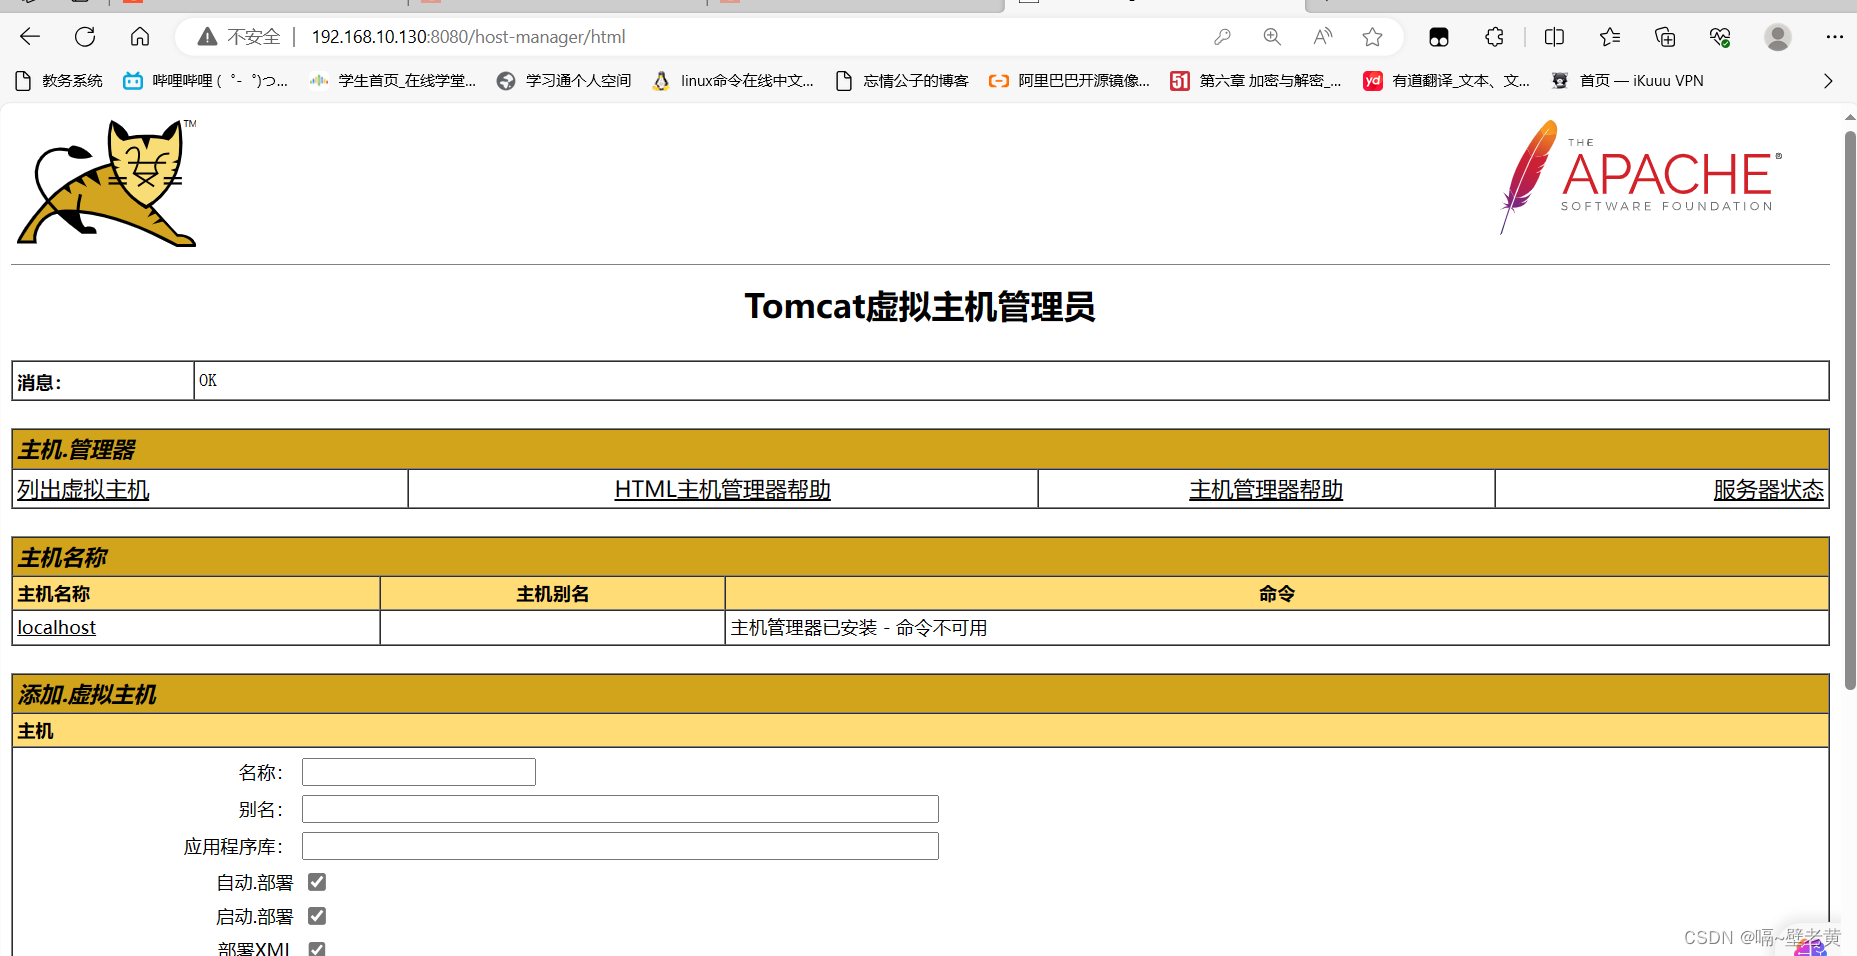Open browser essentials heart icon
This screenshot has width=1857, height=956.
coord(1720,37)
